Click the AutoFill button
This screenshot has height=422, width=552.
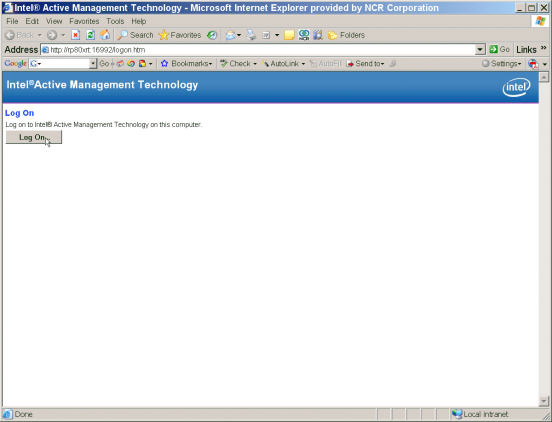(x=326, y=63)
